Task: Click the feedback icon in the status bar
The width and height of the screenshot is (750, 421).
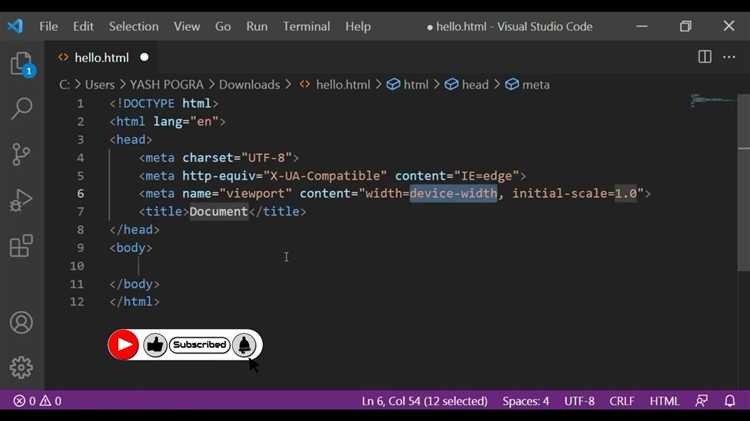Action: tap(702, 401)
